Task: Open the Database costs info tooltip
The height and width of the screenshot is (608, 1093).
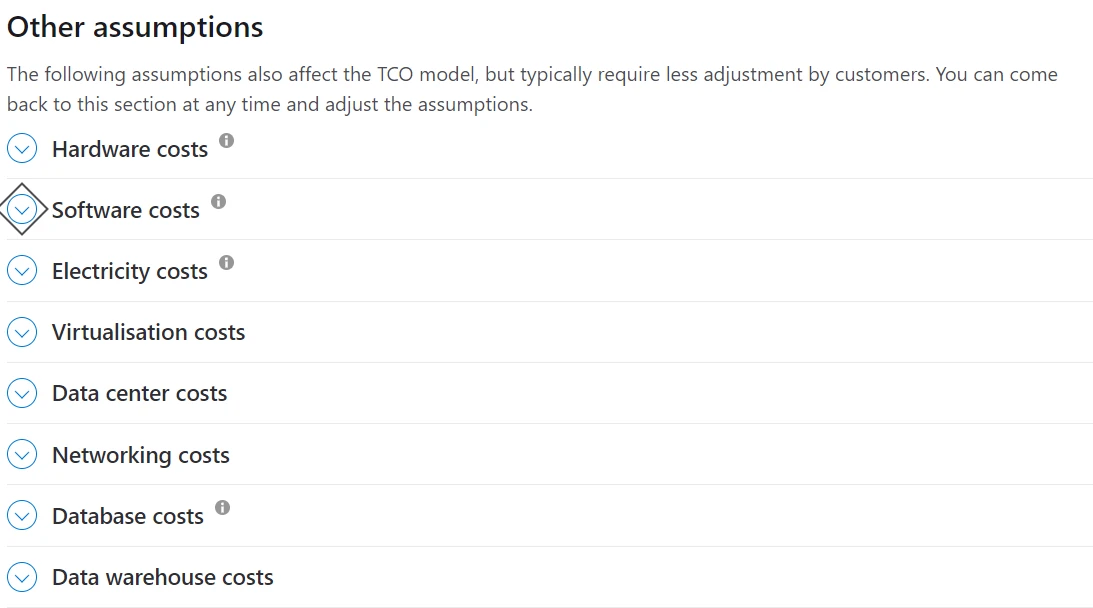Action: pos(224,508)
